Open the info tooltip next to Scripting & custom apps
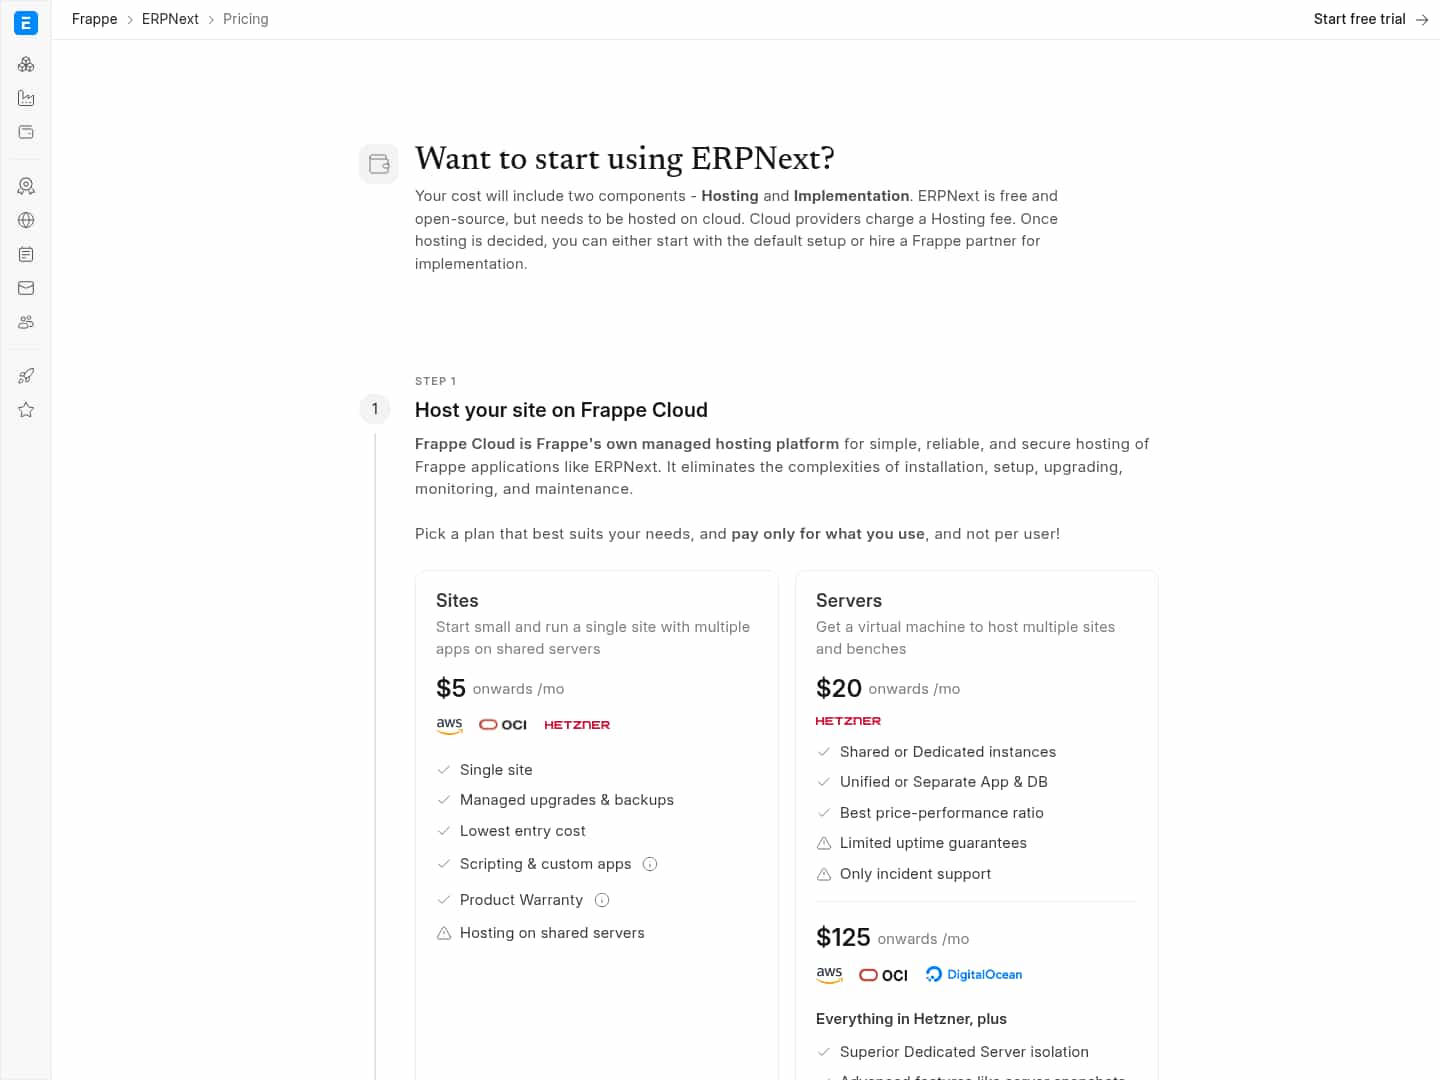This screenshot has width=1440, height=1080. pyautogui.click(x=650, y=864)
